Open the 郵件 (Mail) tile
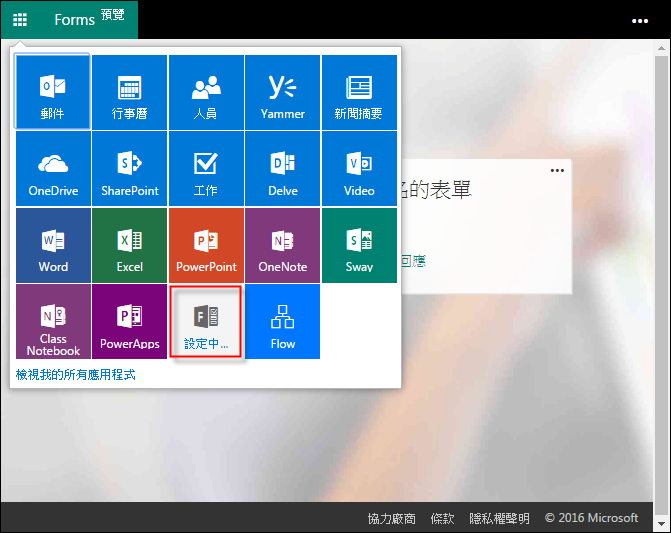 click(53, 92)
